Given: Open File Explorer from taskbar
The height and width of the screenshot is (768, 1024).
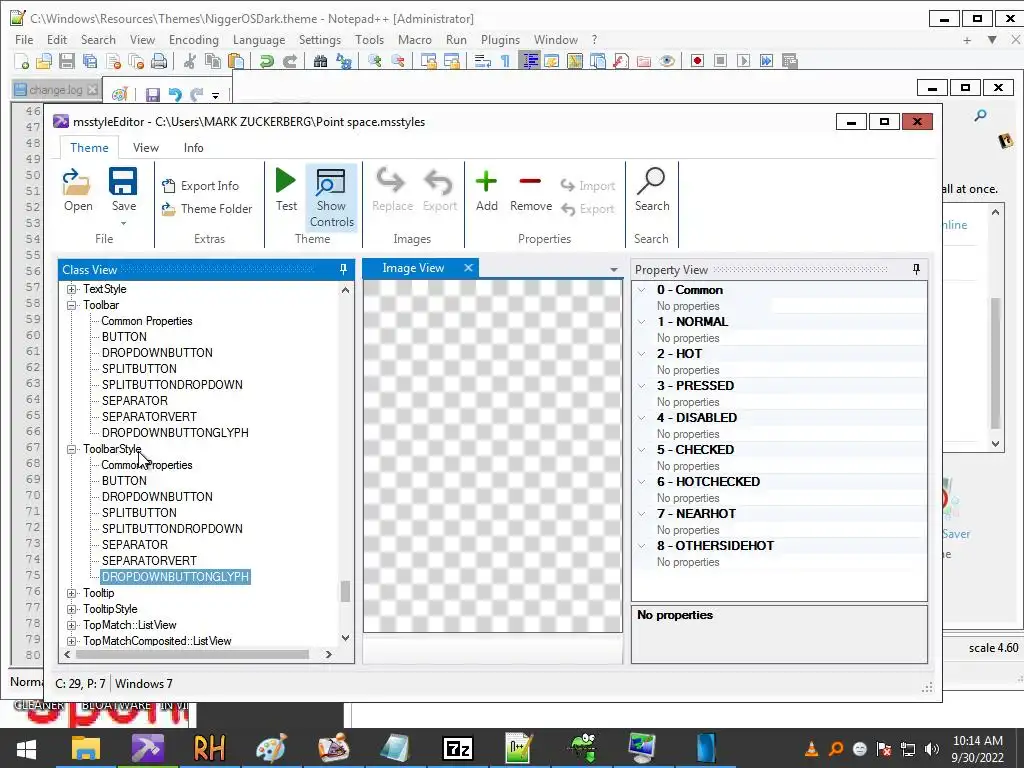Looking at the screenshot, I should click(86, 748).
